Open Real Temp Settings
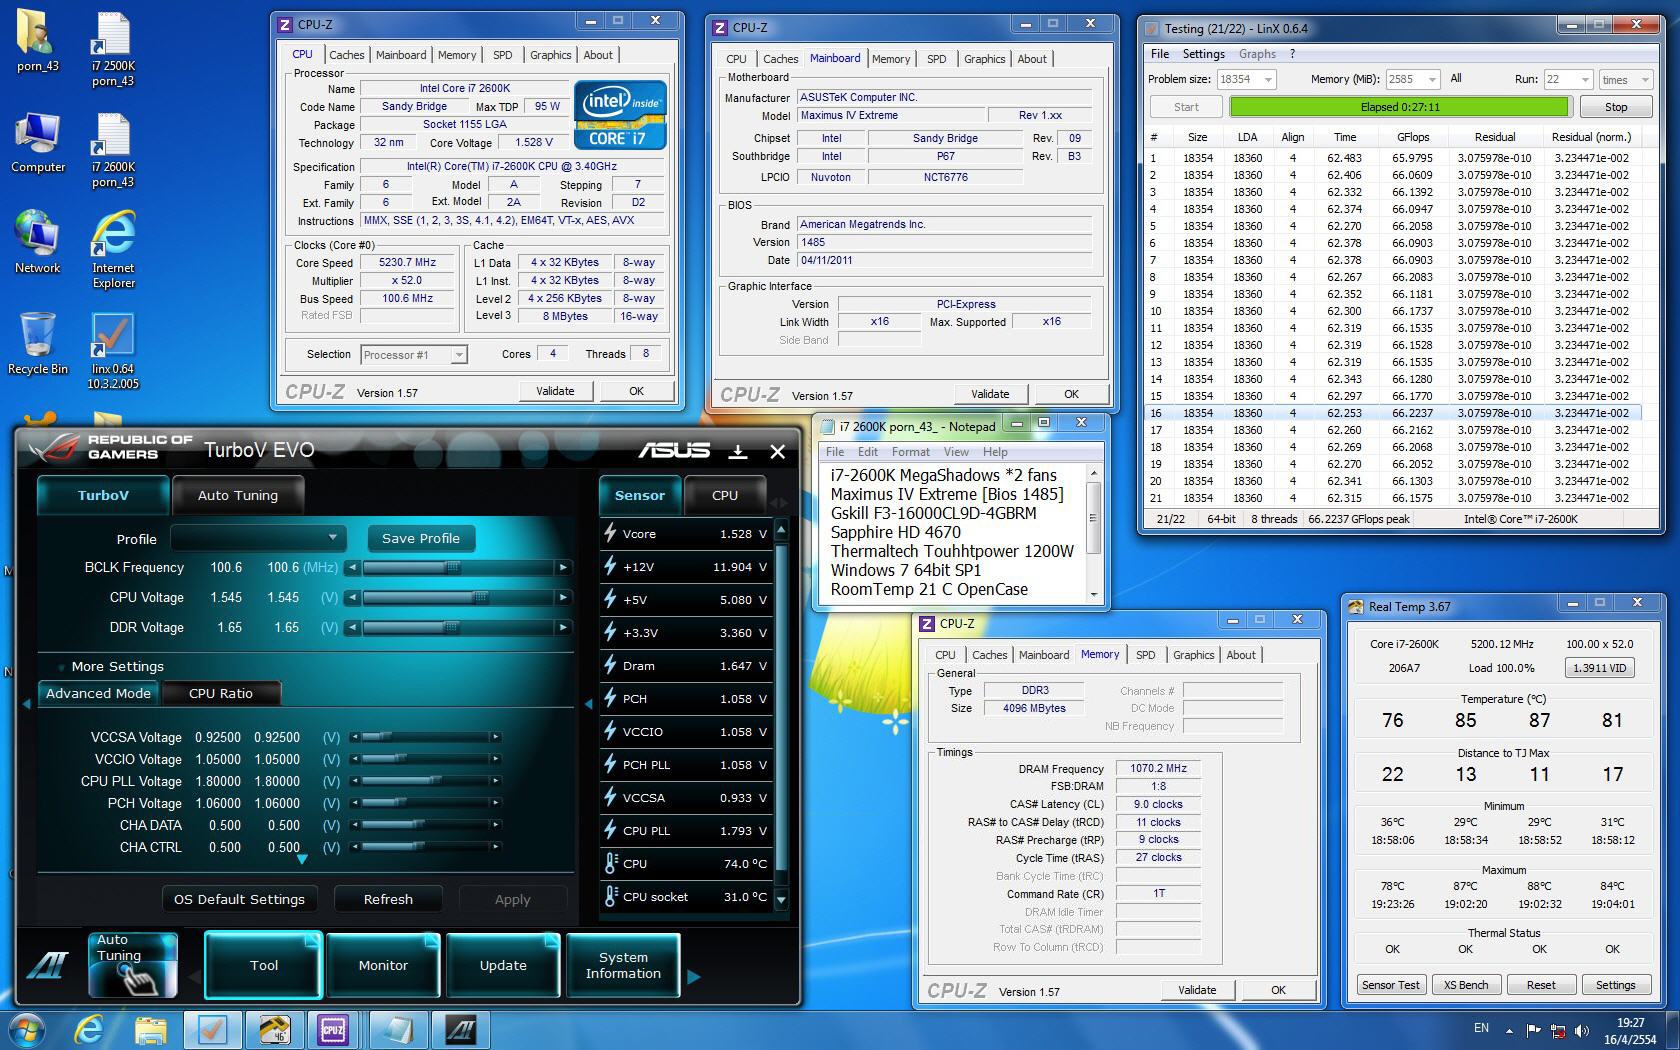The image size is (1680, 1050). coord(1615,985)
